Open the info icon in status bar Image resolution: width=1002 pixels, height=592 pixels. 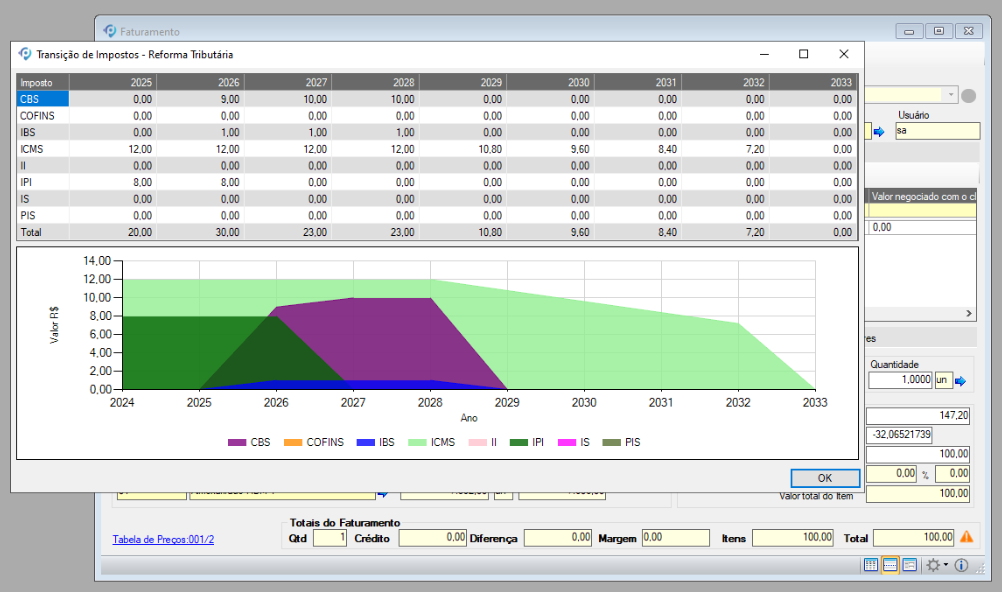tap(961, 565)
